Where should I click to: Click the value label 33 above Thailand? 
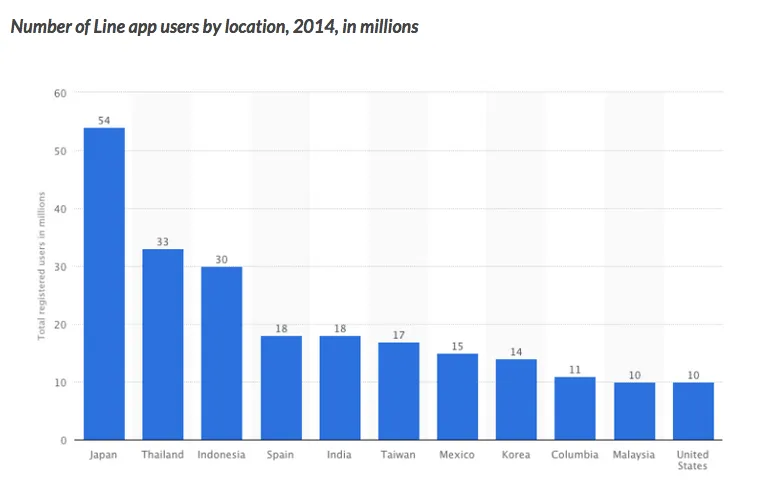pos(163,242)
